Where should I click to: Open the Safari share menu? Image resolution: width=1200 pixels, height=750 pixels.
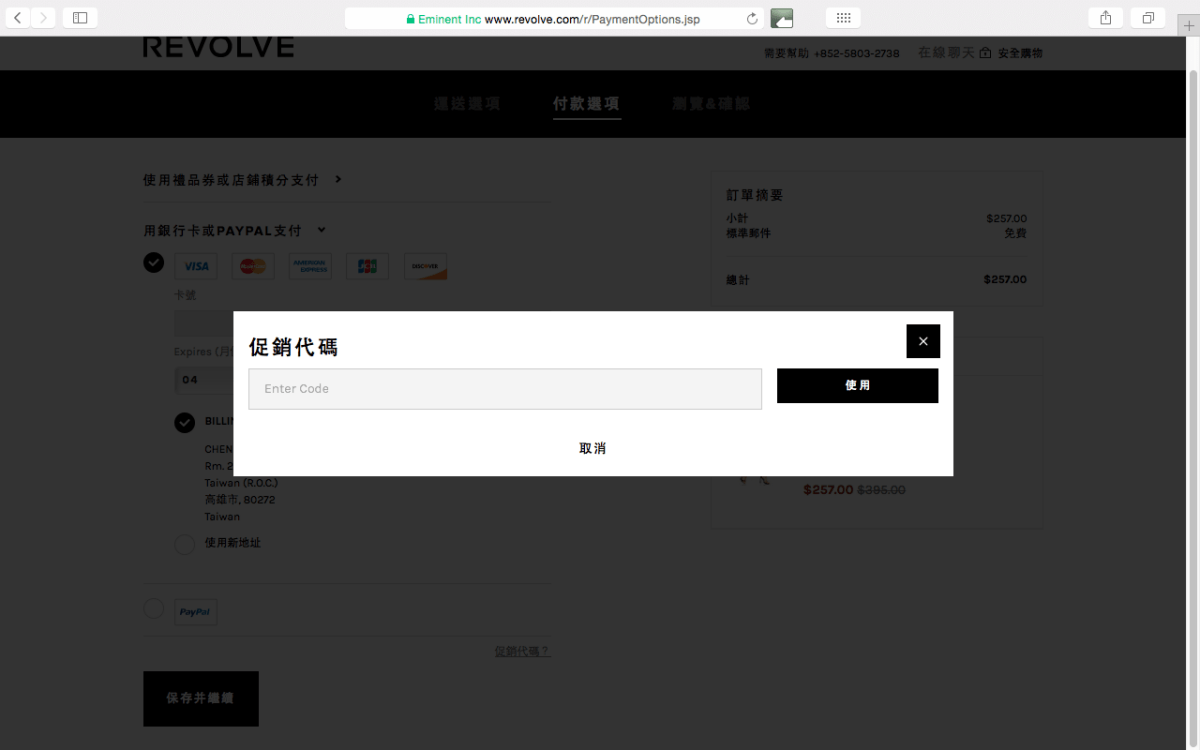[1105, 18]
